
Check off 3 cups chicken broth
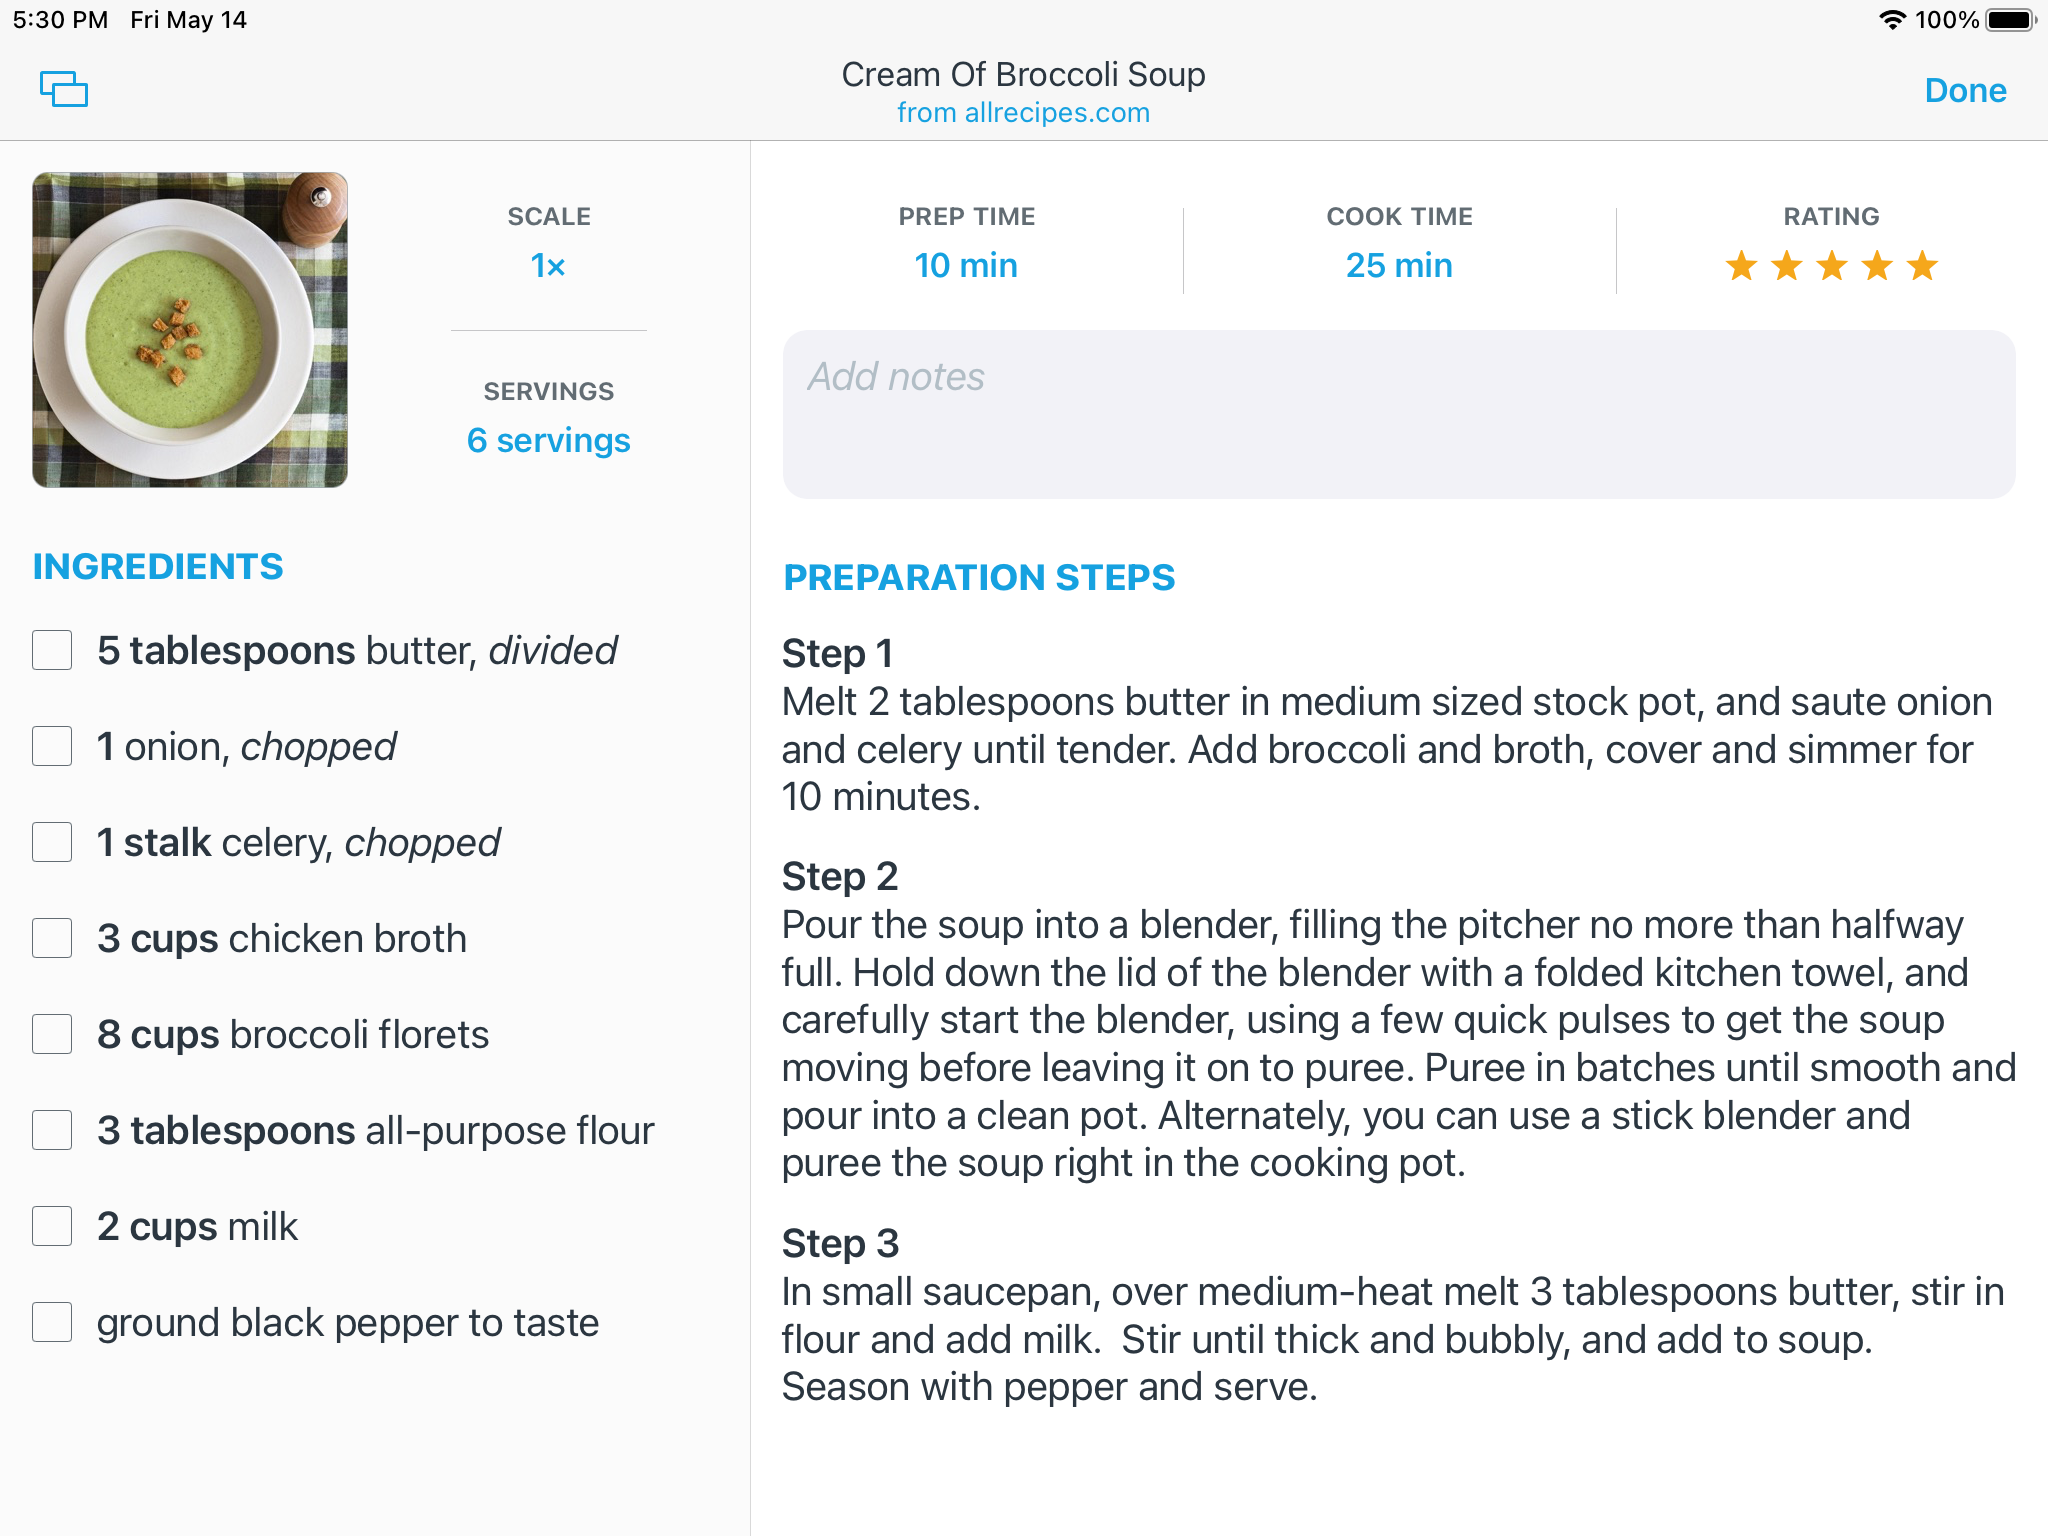52,938
